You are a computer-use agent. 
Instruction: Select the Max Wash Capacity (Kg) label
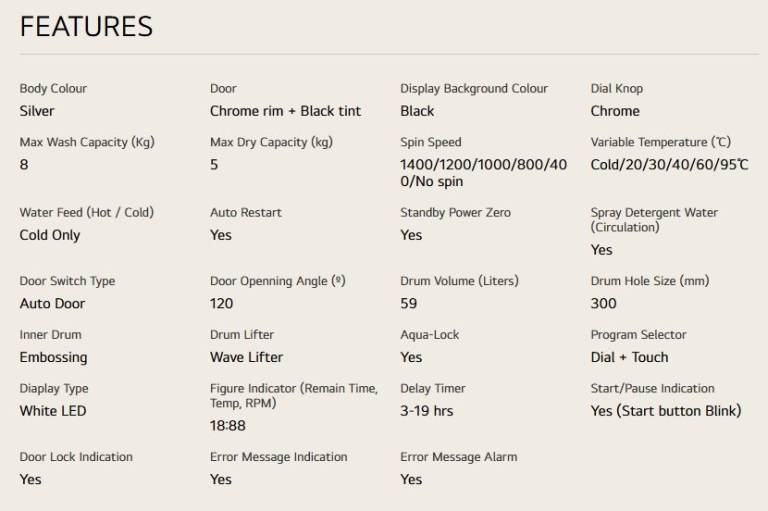click(87, 142)
